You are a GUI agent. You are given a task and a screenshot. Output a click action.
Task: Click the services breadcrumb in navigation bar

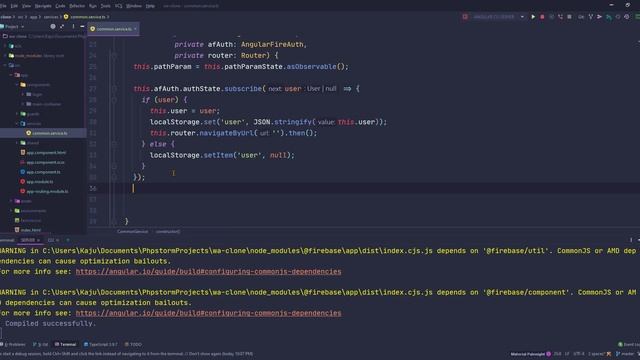tap(51, 17)
